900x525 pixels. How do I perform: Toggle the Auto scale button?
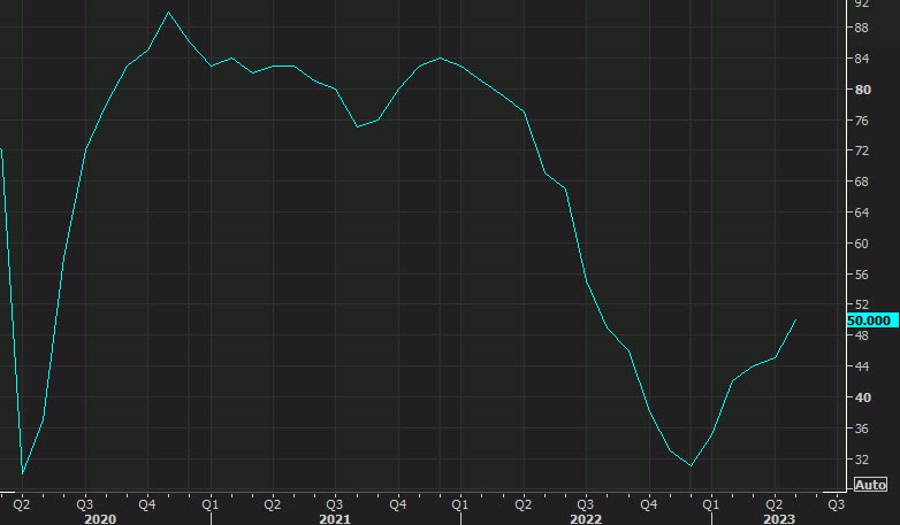[870, 485]
